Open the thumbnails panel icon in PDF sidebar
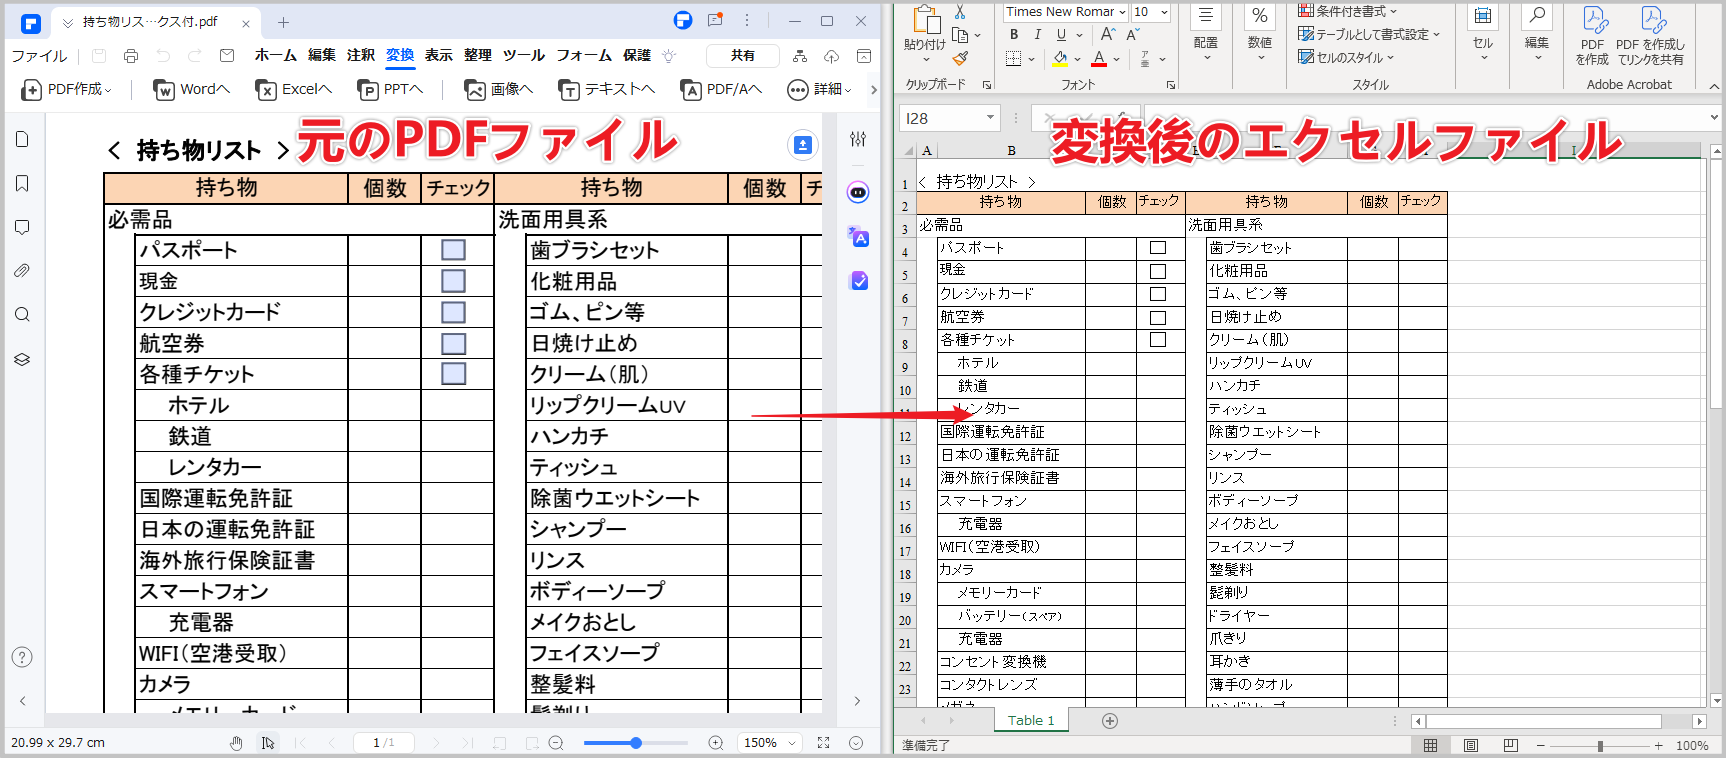 point(22,139)
